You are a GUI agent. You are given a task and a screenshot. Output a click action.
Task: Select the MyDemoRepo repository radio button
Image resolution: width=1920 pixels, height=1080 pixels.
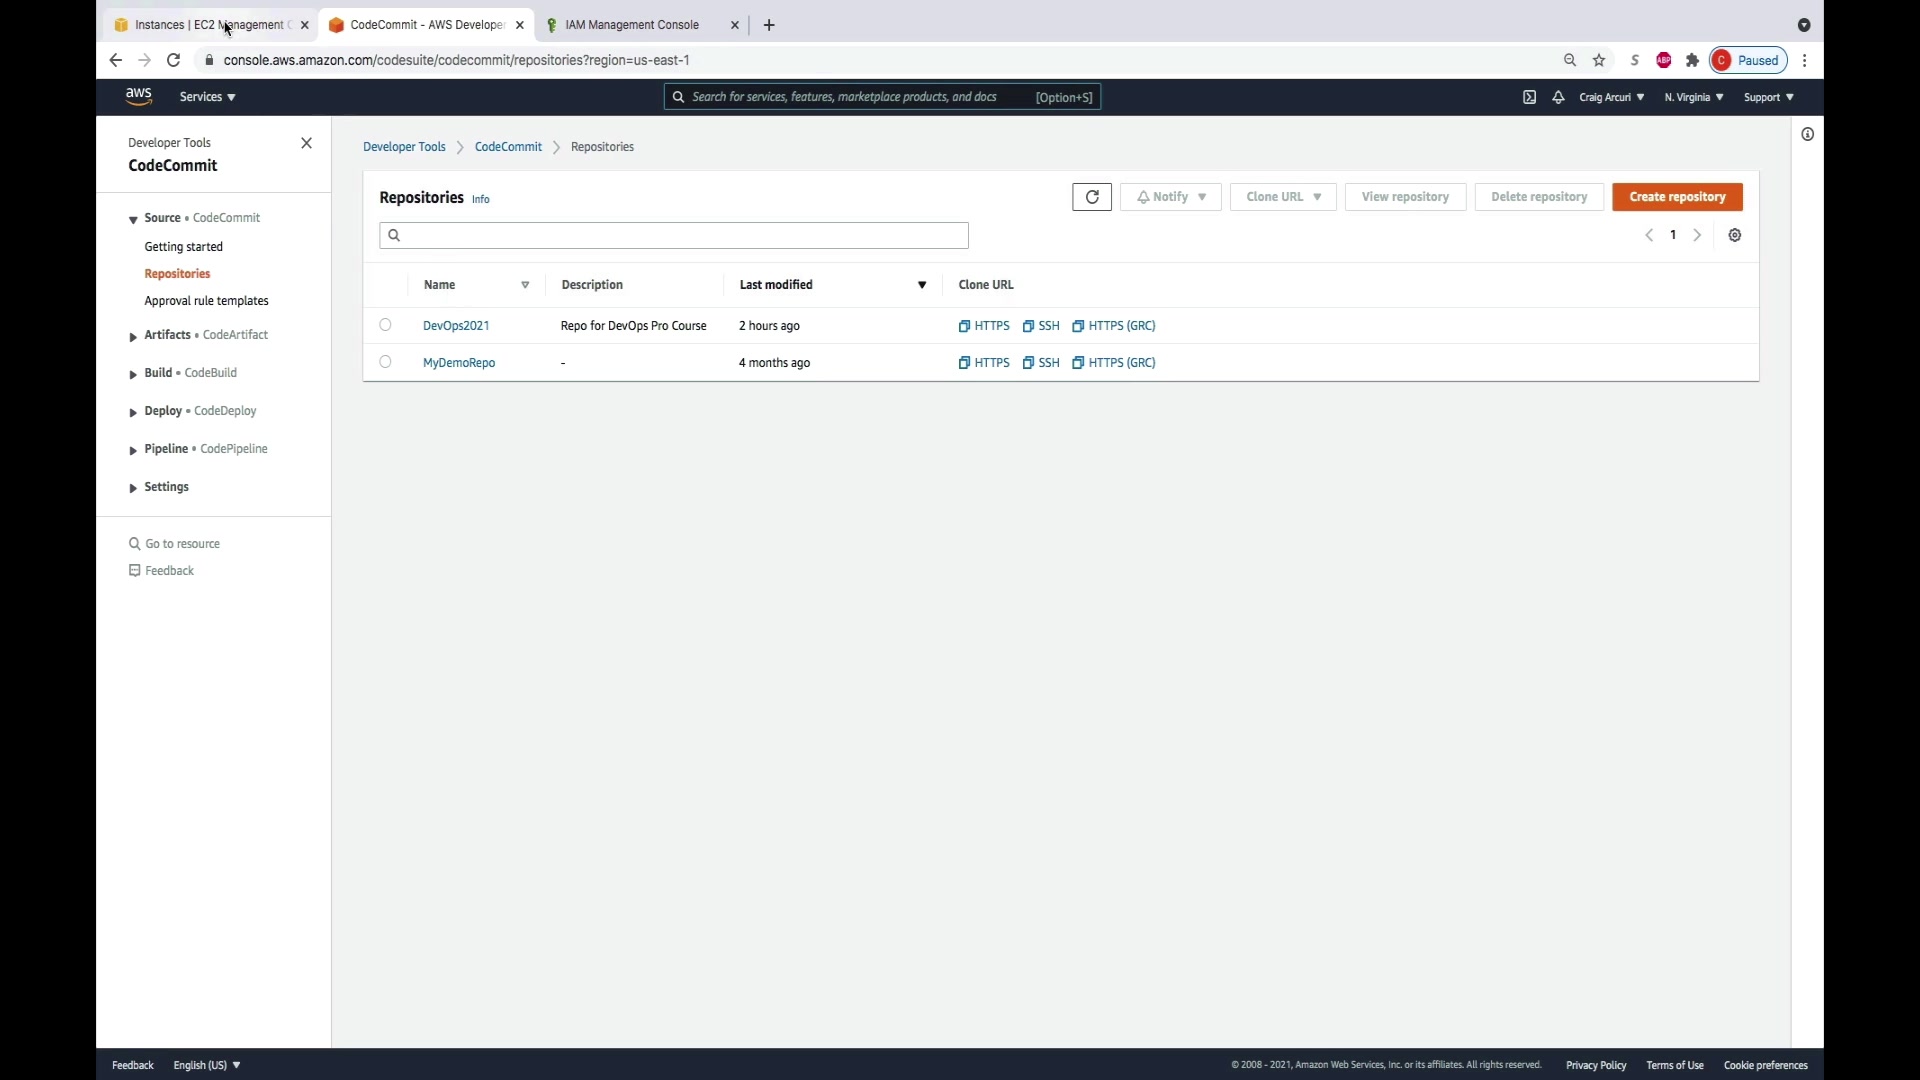click(x=385, y=362)
